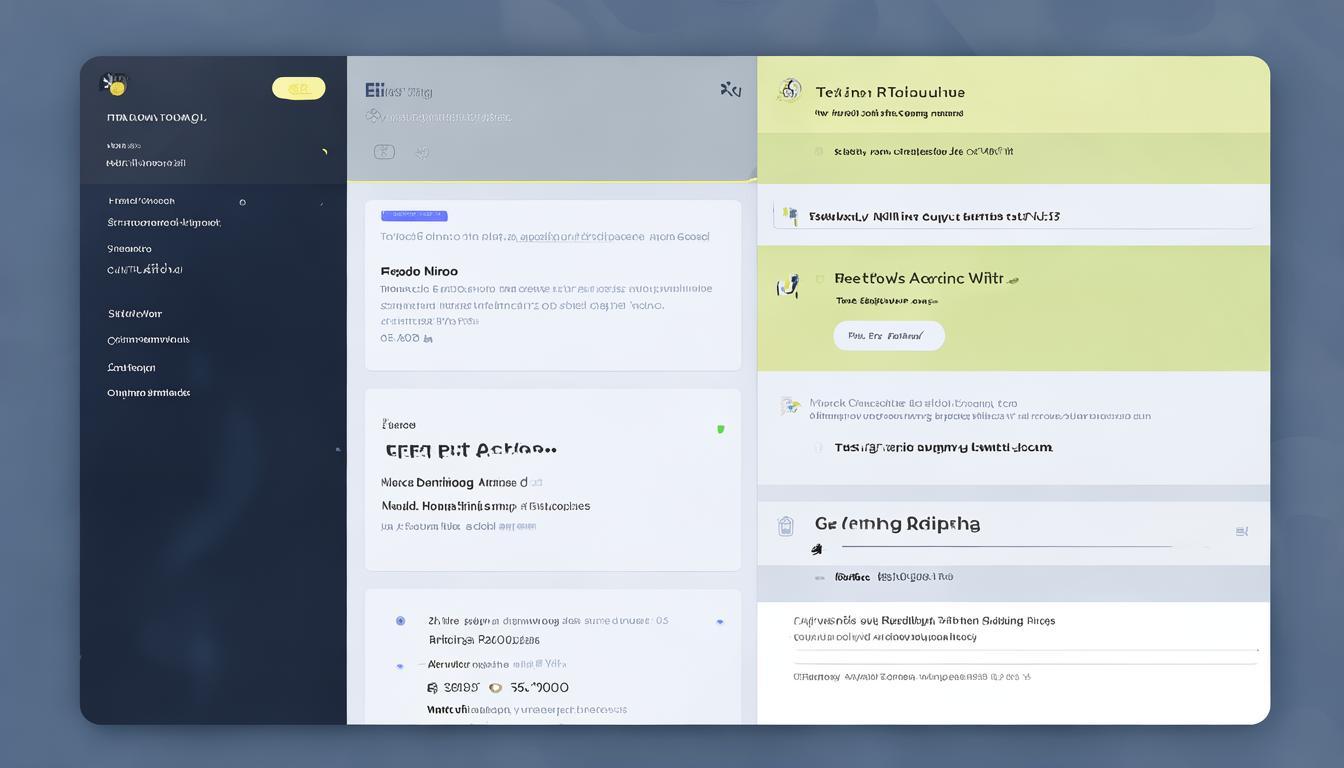Click the colorful icon beside 'Mrock' paragraph
This screenshot has height=768, width=1344.
790,406
